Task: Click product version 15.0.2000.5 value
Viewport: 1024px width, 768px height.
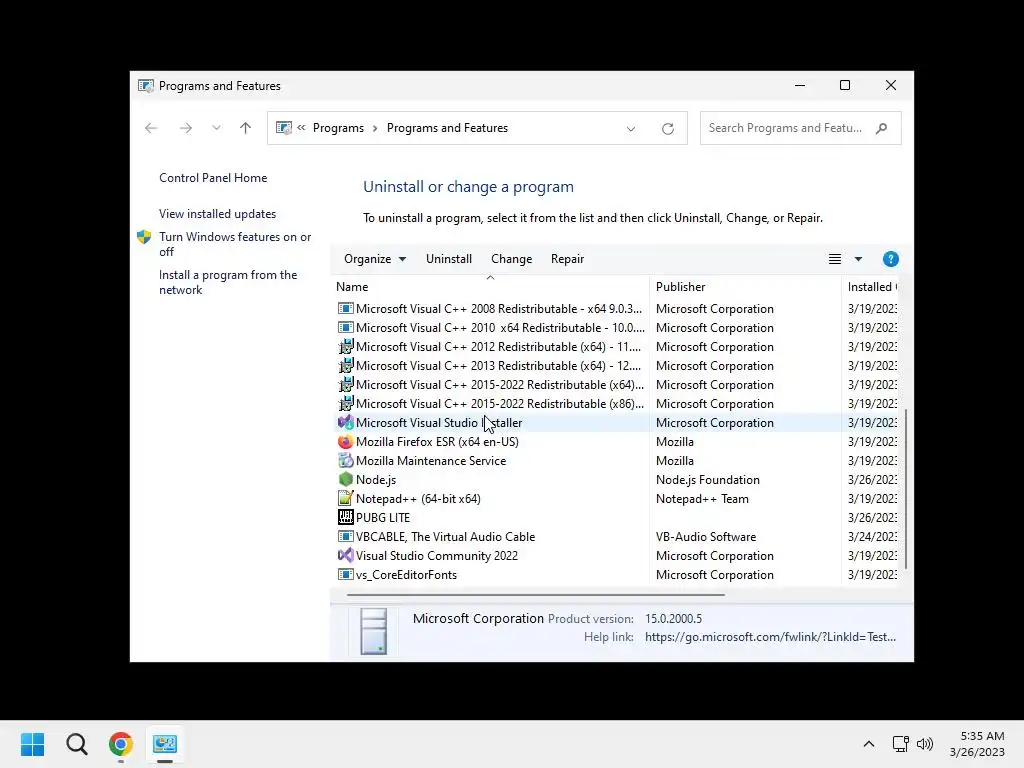Action: click(673, 618)
